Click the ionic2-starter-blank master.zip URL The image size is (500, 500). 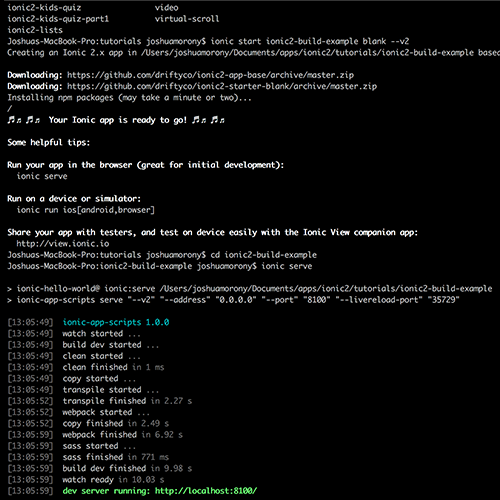(x=222, y=86)
